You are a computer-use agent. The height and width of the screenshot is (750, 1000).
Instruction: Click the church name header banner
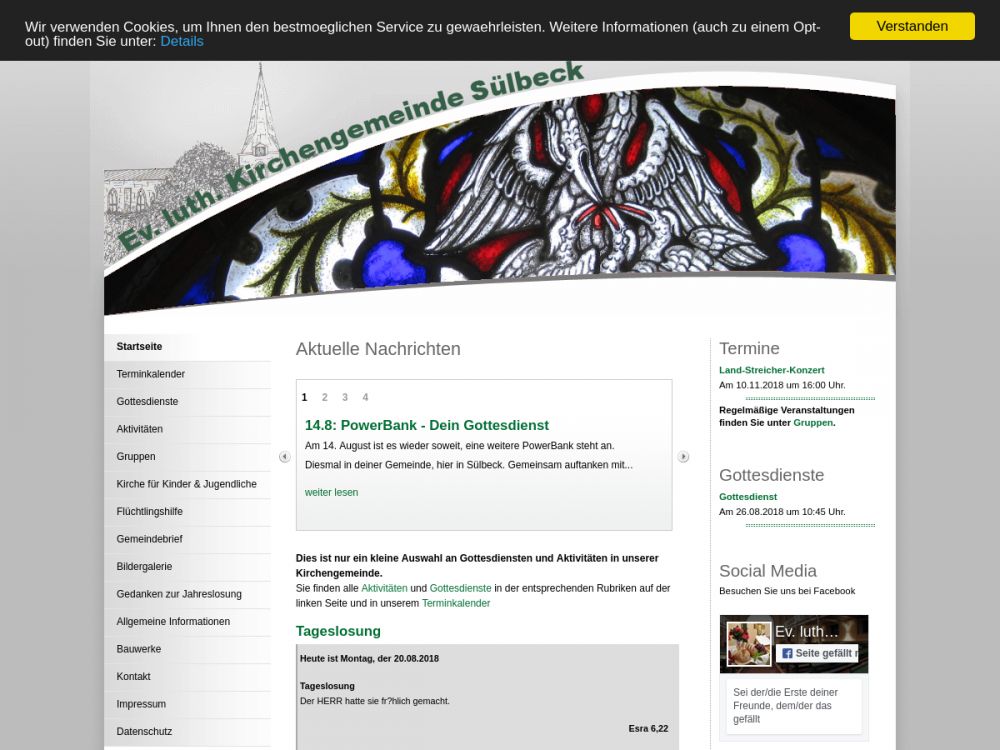350,155
